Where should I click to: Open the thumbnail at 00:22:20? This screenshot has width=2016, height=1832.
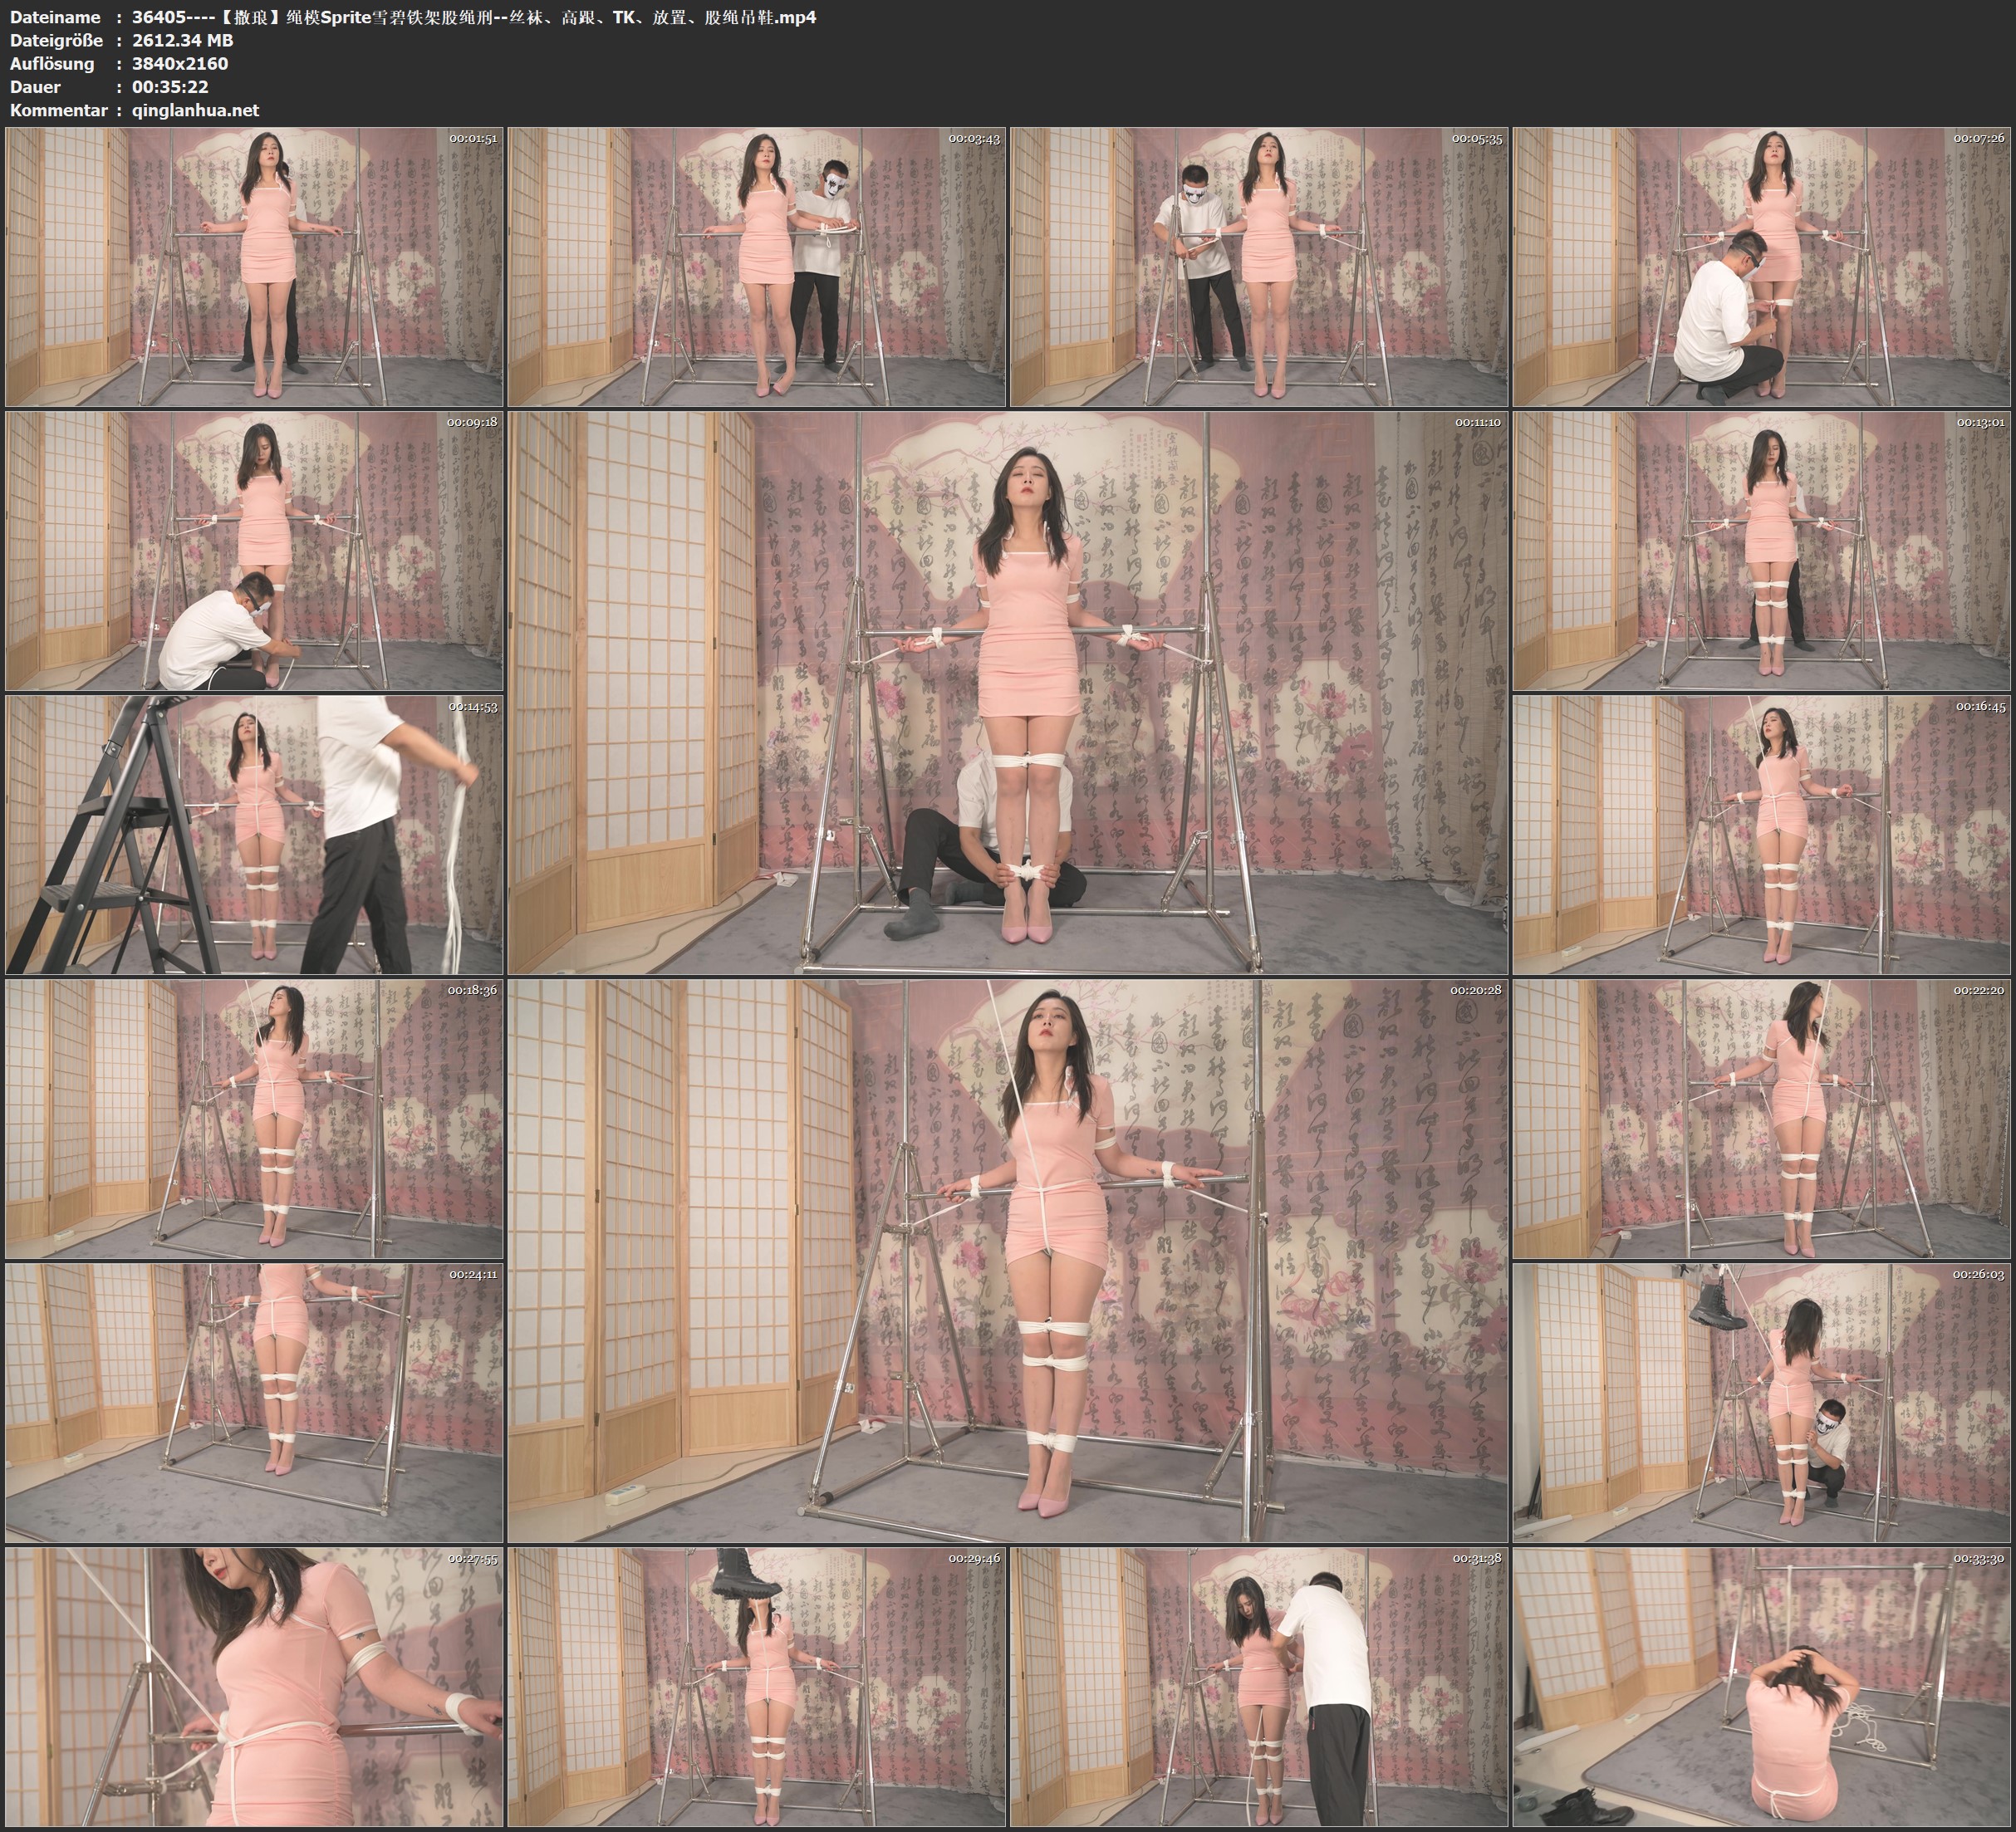coord(1762,1118)
